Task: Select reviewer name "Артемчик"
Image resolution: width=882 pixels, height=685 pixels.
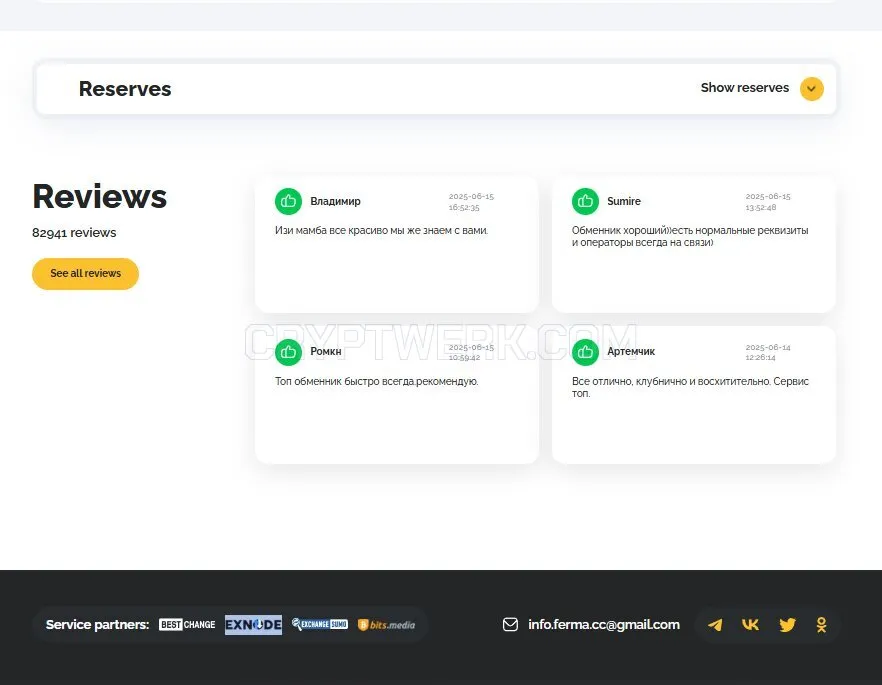Action: point(631,351)
